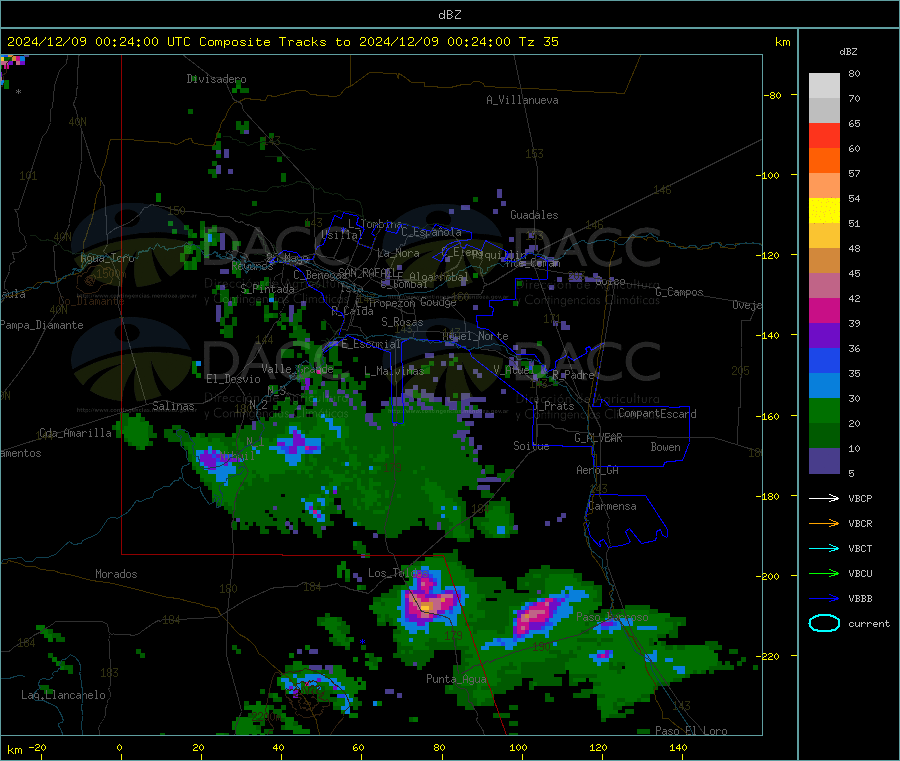Click the -200 tick on vertical axis
900x761 pixels.
click(x=766, y=576)
